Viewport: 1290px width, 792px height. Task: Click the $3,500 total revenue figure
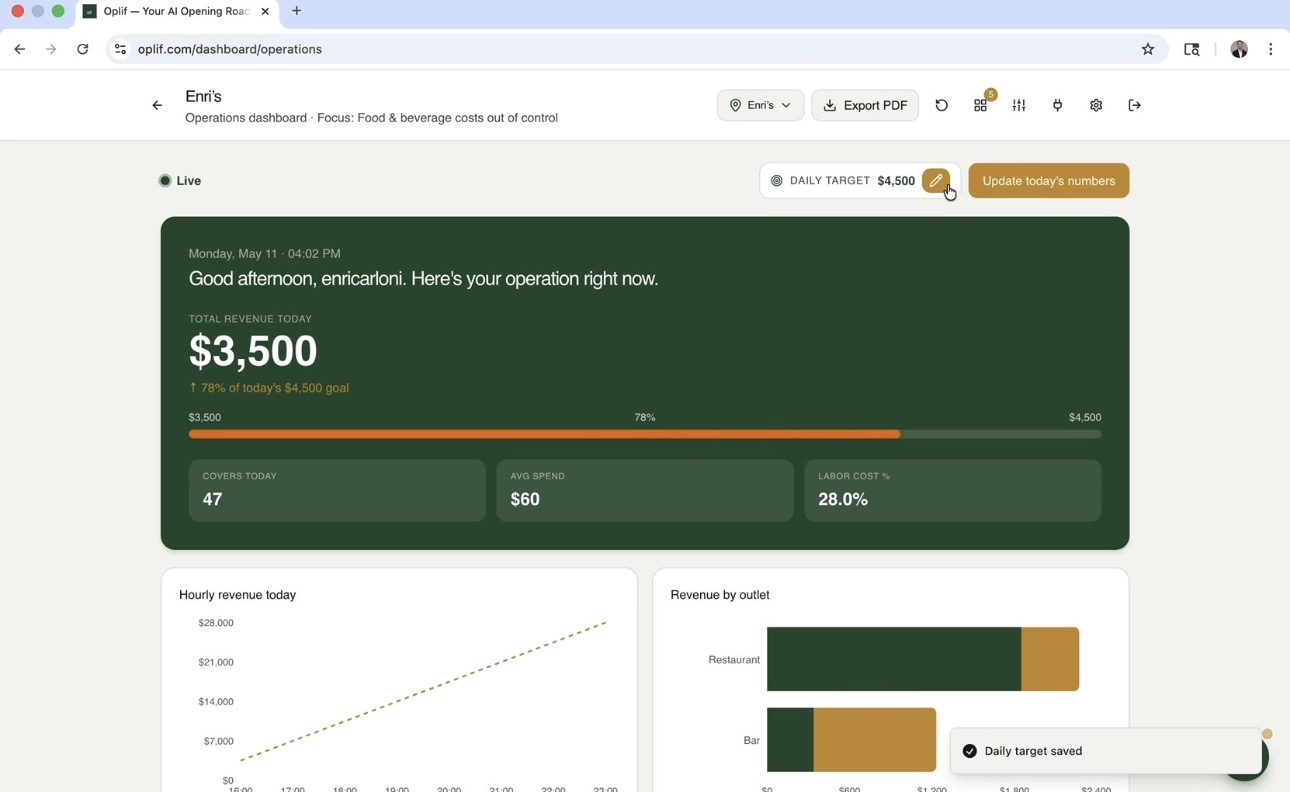tap(253, 351)
